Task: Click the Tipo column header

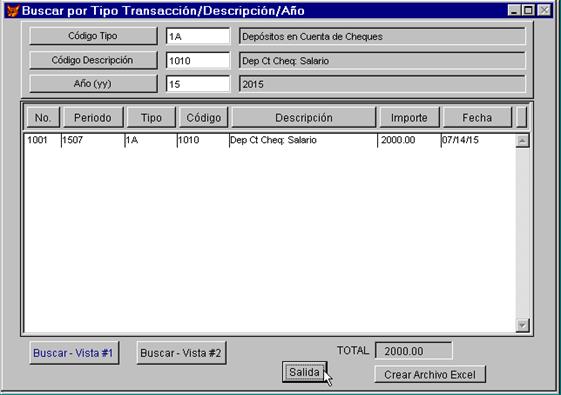Action: 151,117
